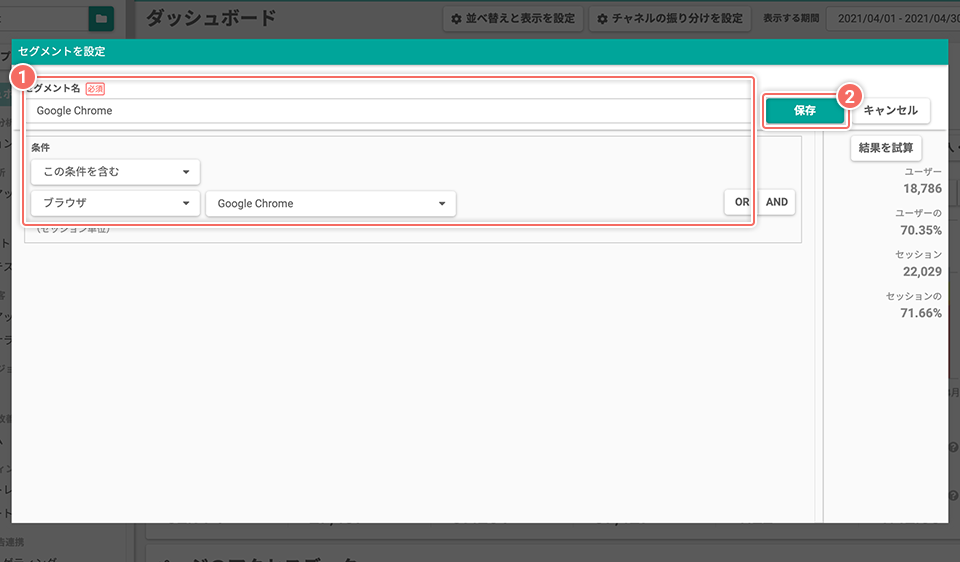Click the user count 18,786
960x562 pixels.
(922, 189)
